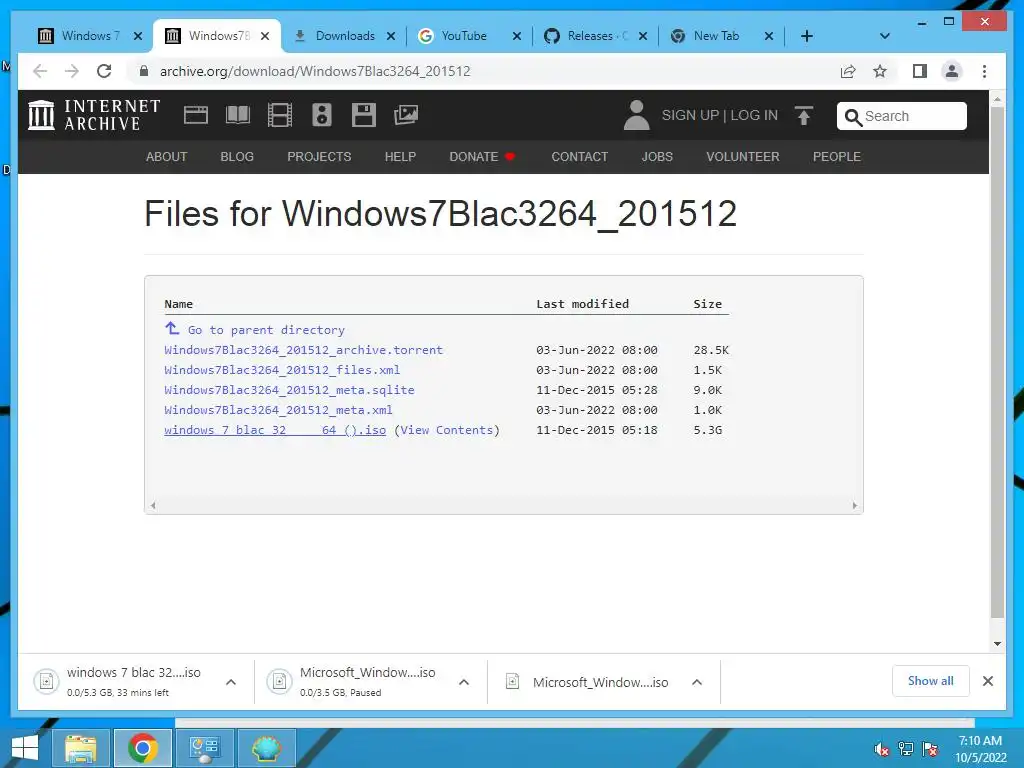Click the user avatar icon

coord(636,115)
